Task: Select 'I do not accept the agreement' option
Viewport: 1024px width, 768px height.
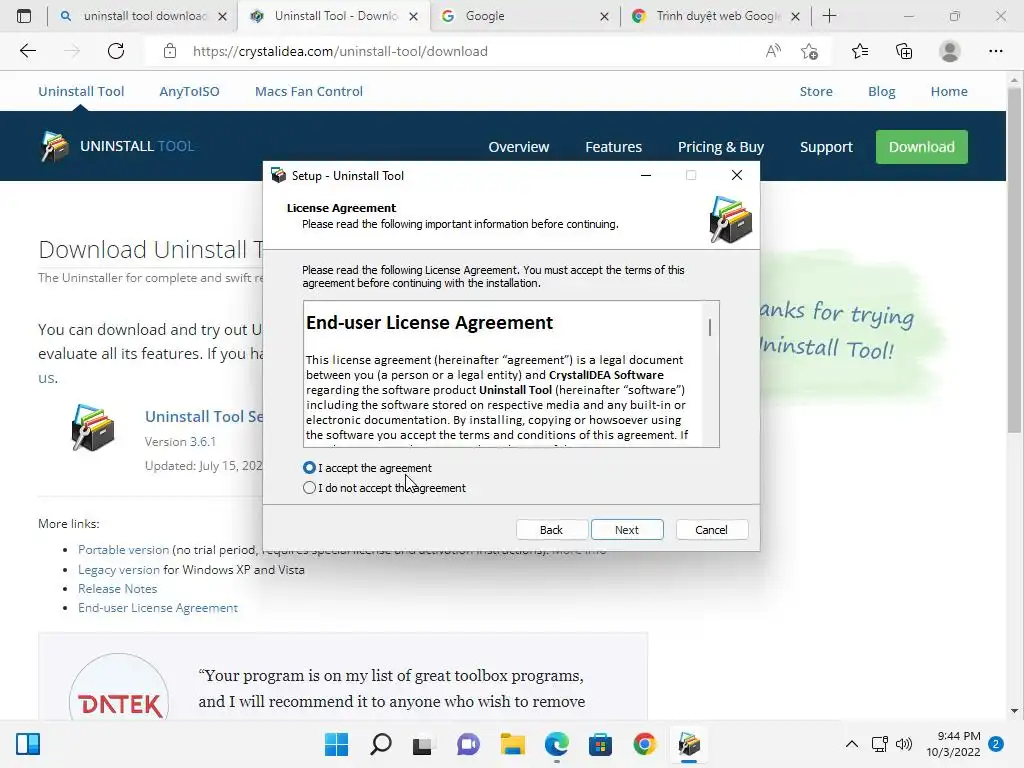Action: (310, 488)
